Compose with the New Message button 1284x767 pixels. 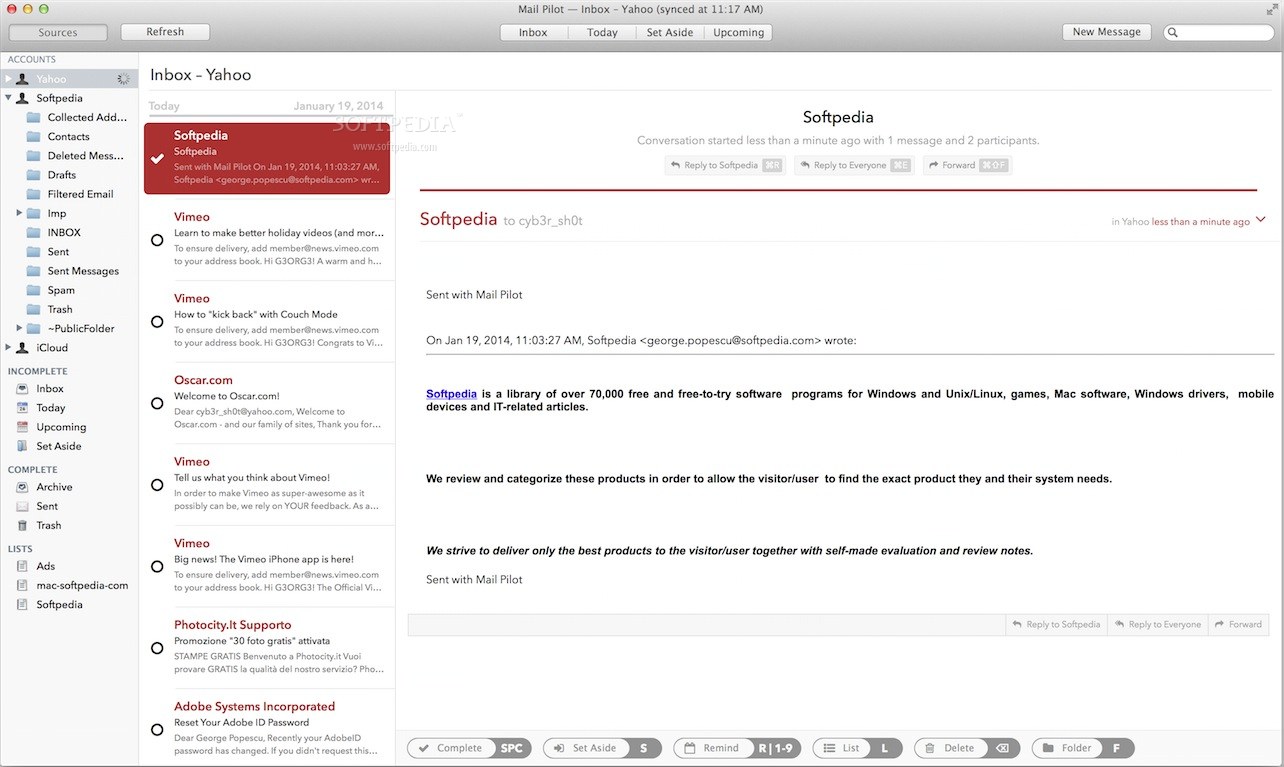pyautogui.click(x=1106, y=32)
